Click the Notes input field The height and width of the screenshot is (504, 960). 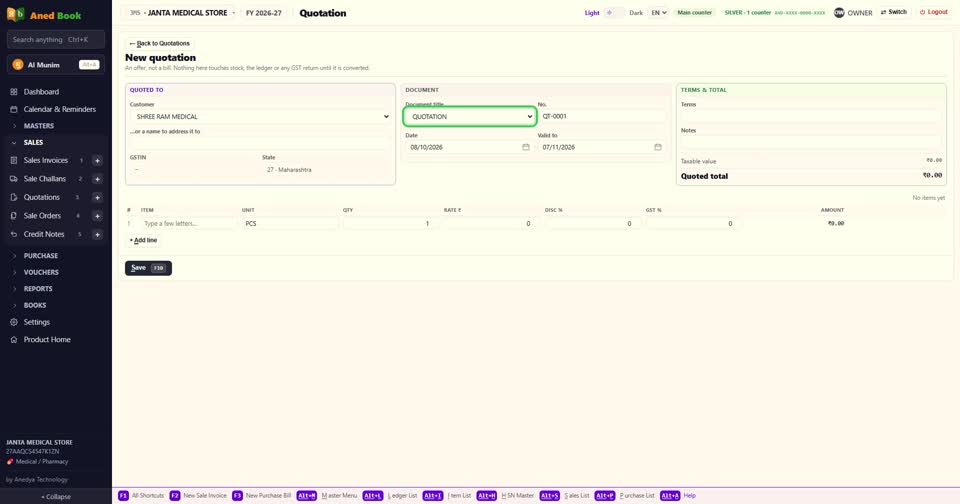coord(811,143)
